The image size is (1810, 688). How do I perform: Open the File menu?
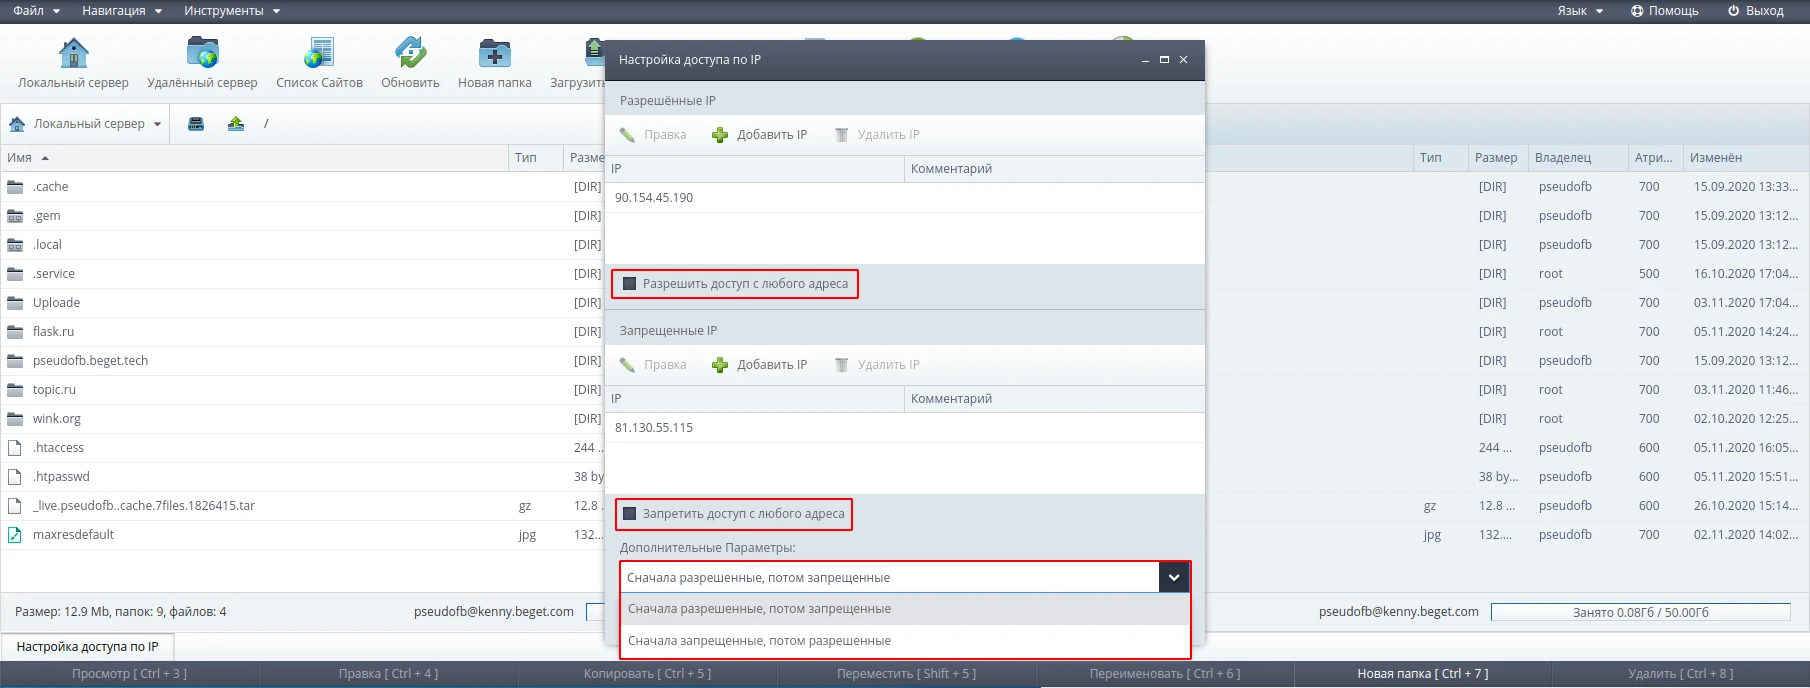tap(35, 11)
